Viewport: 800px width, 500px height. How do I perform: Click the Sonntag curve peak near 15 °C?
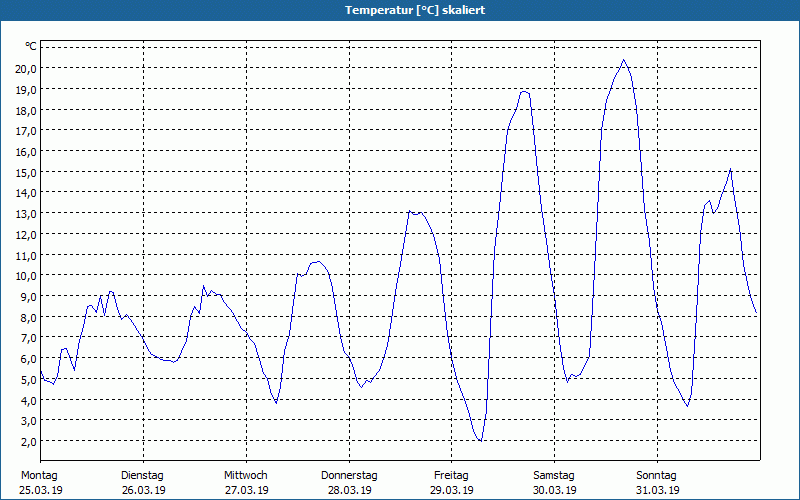(730, 169)
